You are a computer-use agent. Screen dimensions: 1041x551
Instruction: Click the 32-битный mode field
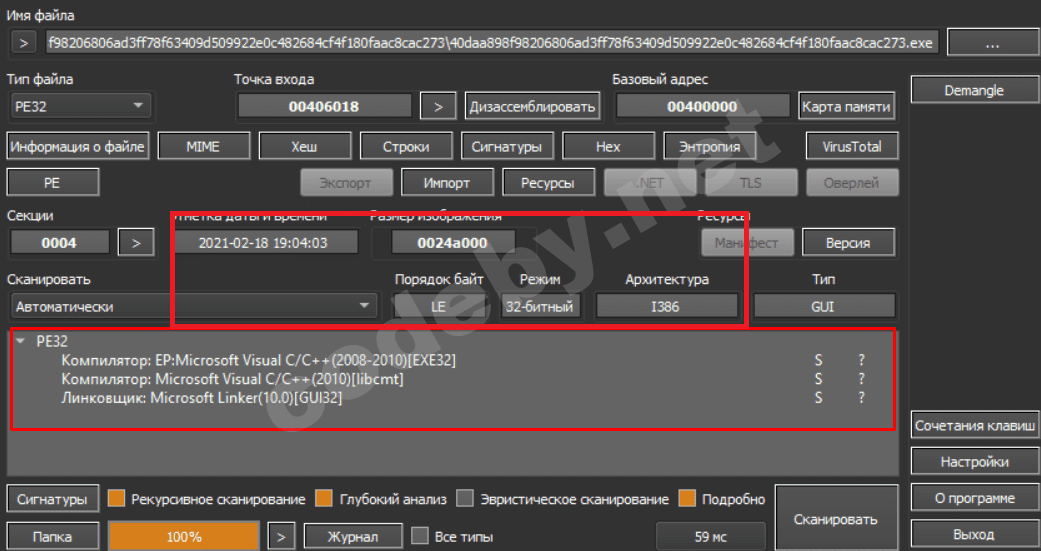coord(540,306)
